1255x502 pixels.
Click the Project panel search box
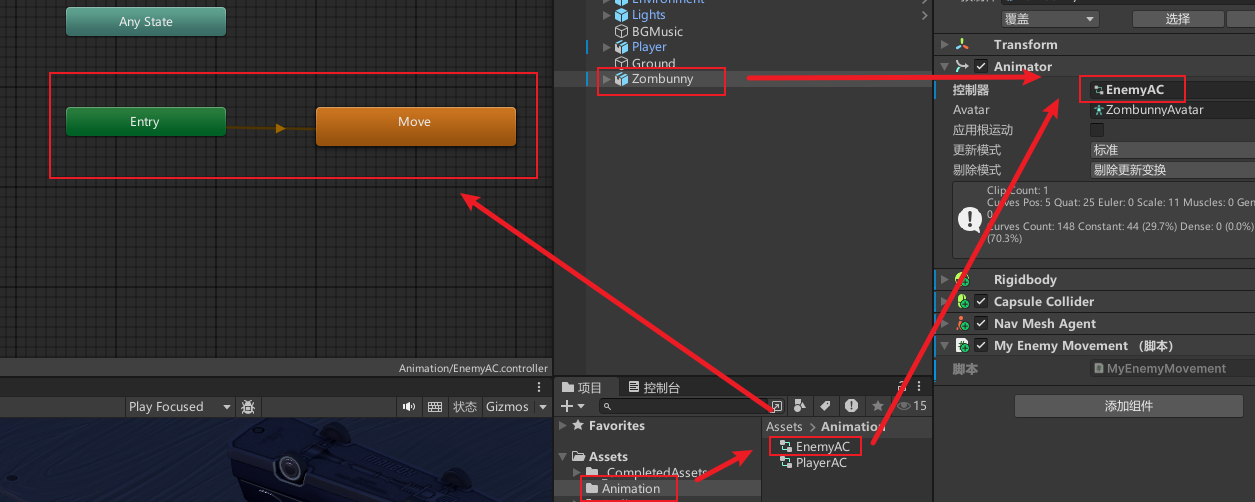click(x=683, y=407)
